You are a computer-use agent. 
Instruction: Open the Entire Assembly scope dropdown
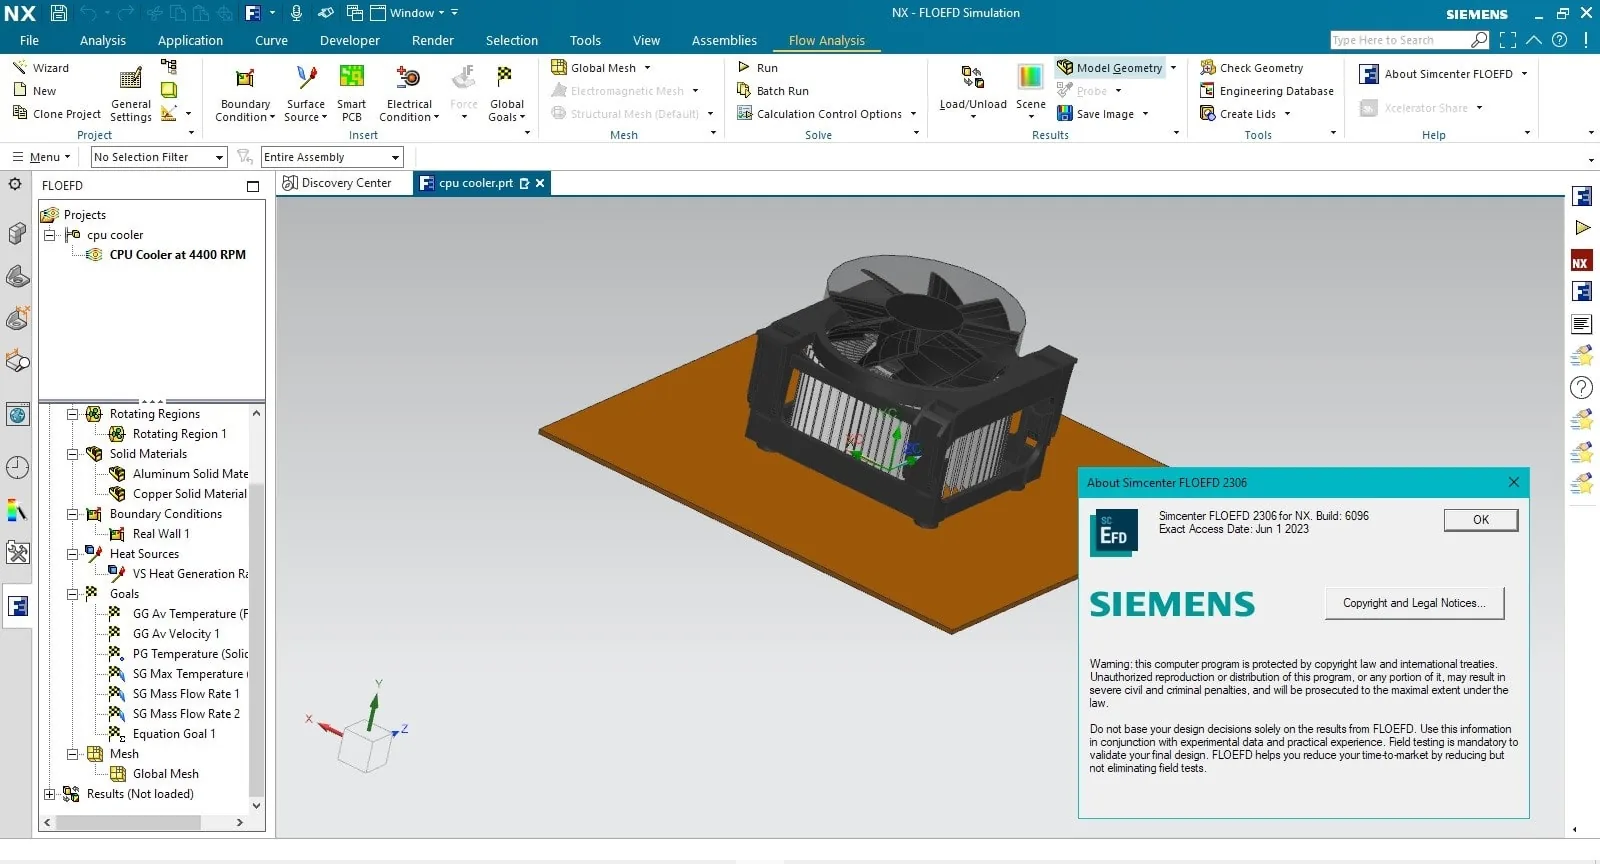click(332, 157)
